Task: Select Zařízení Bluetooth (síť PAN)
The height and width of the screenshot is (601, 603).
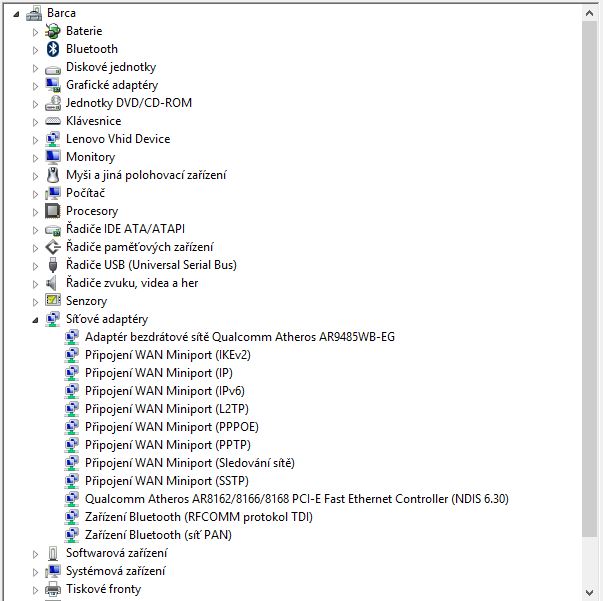Action: 158,535
